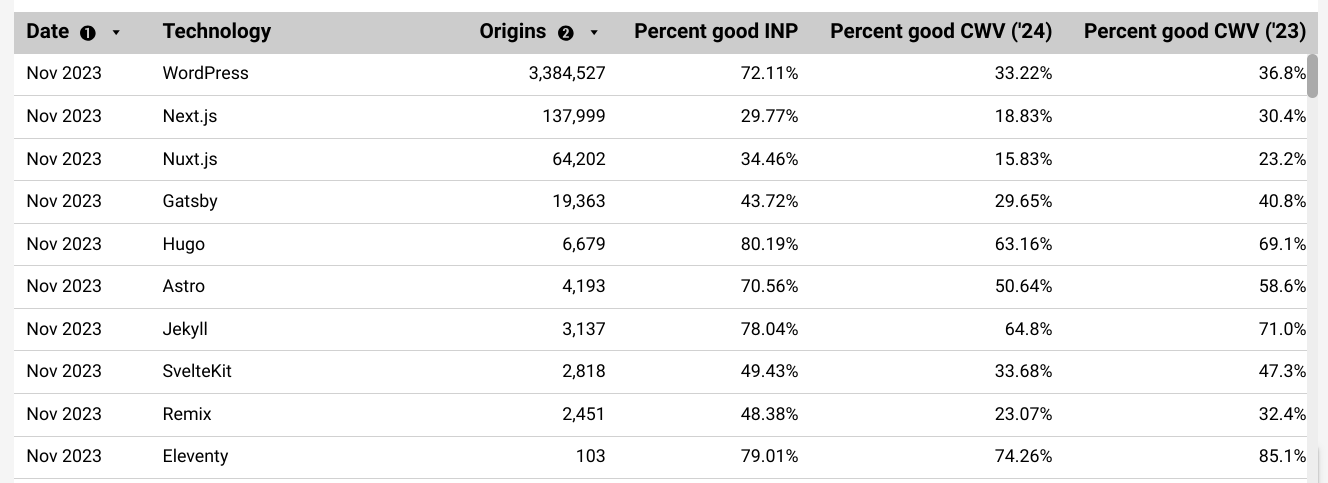
Task: Click the Date column info icon
Action: tap(87, 33)
